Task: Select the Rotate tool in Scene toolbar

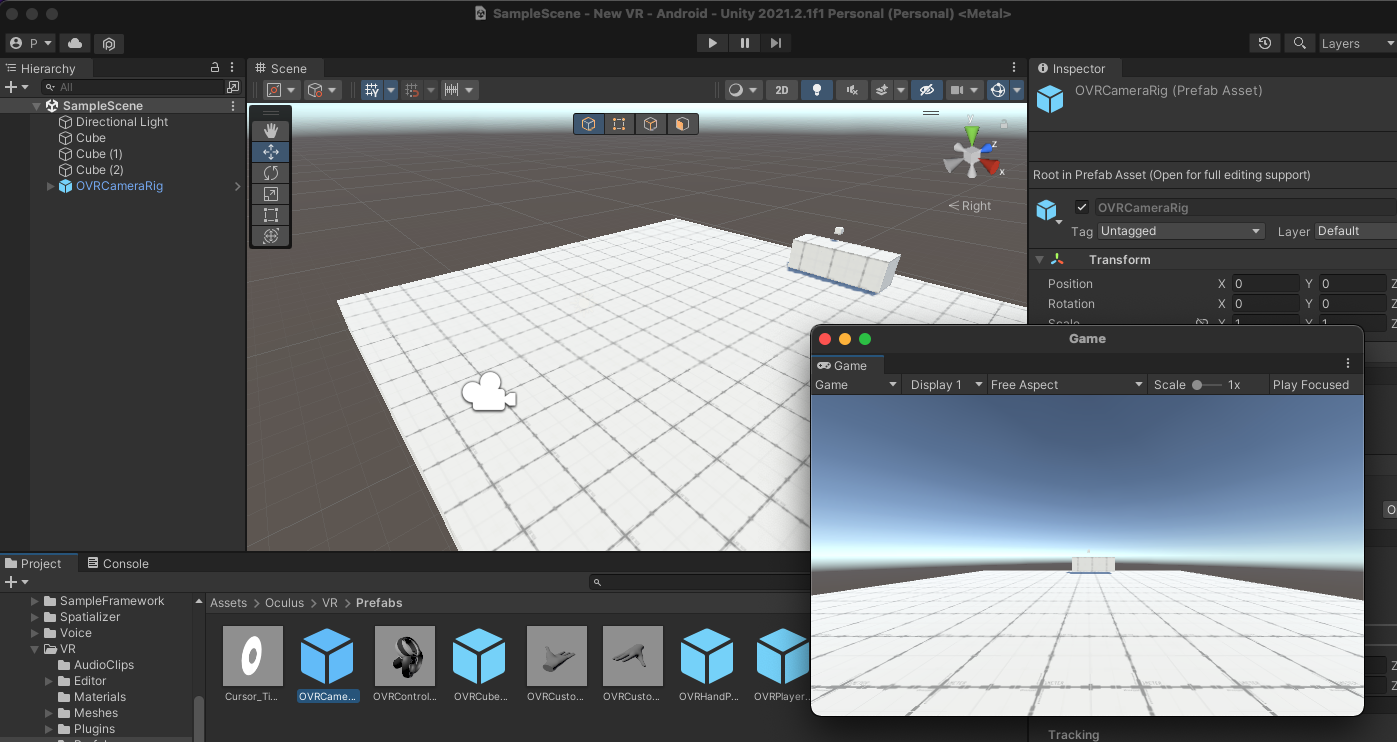Action: [270, 173]
